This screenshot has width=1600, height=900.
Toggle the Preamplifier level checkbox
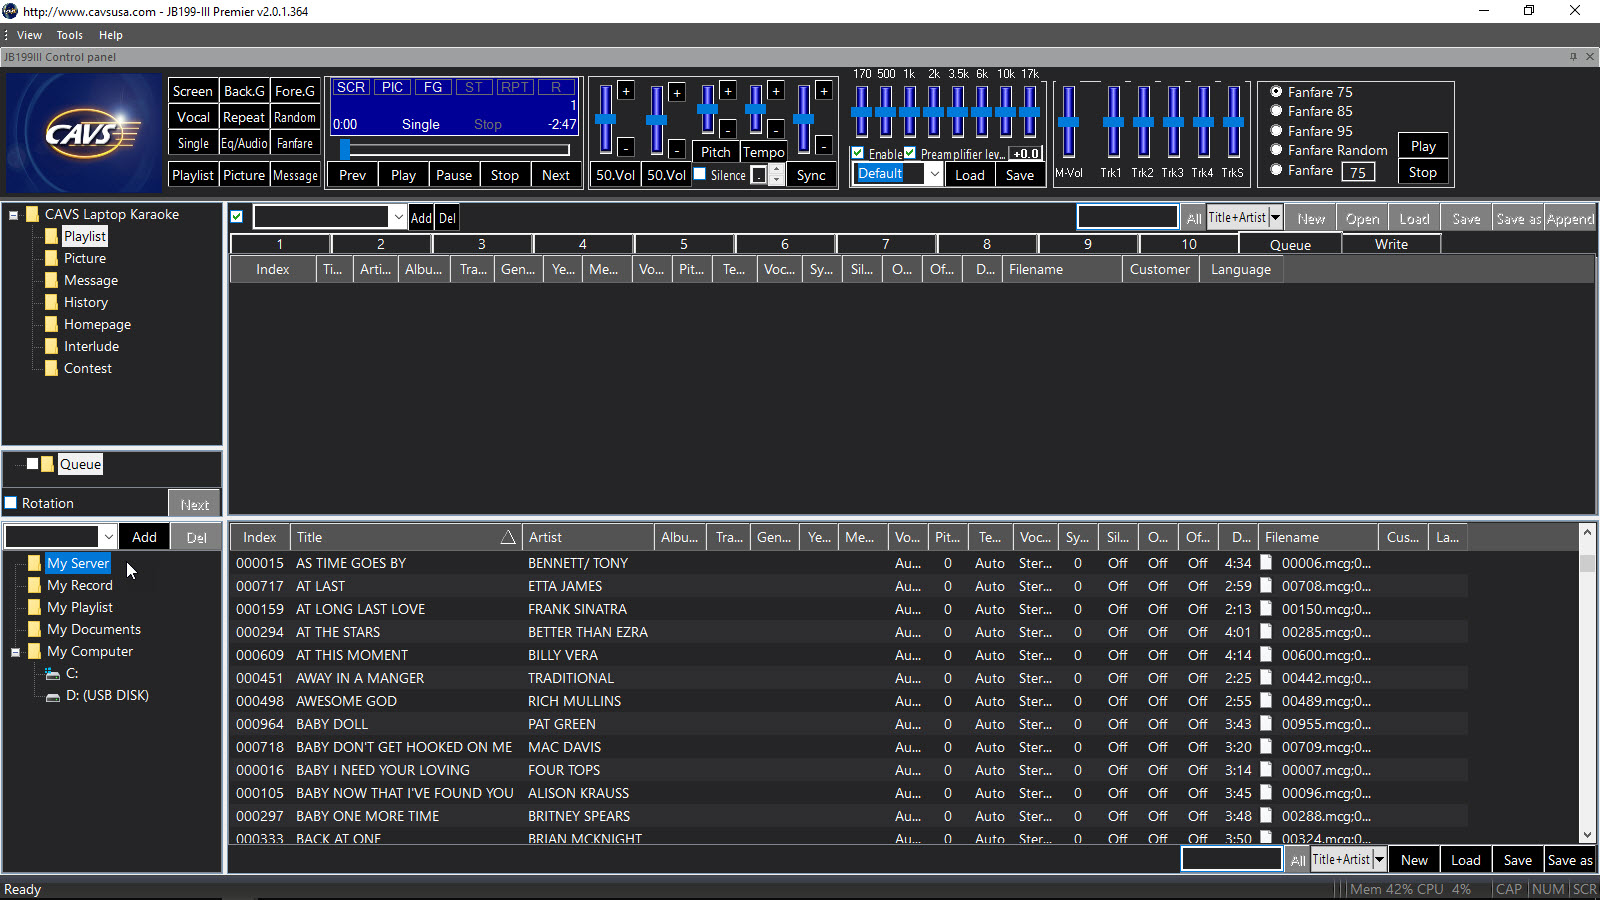pos(910,153)
